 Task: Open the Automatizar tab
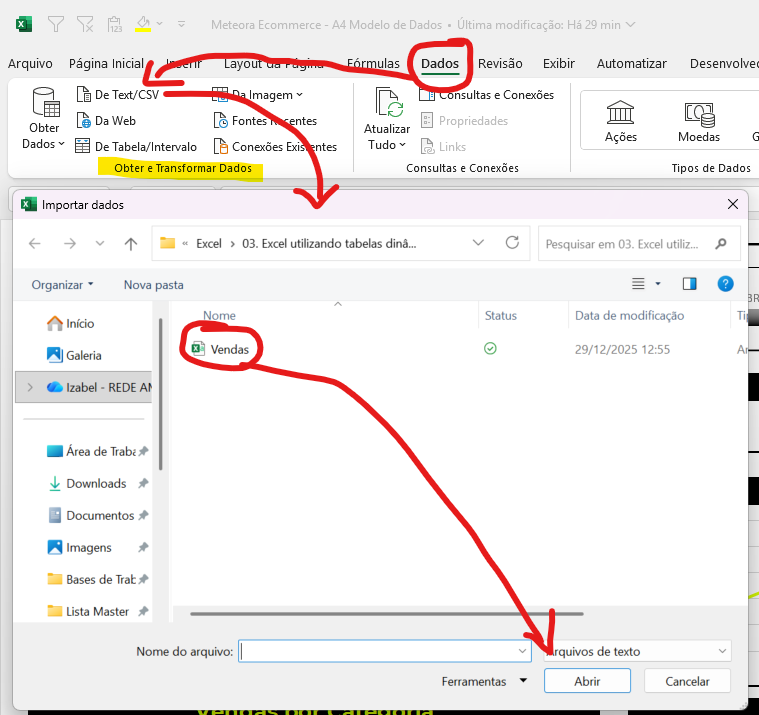point(631,63)
